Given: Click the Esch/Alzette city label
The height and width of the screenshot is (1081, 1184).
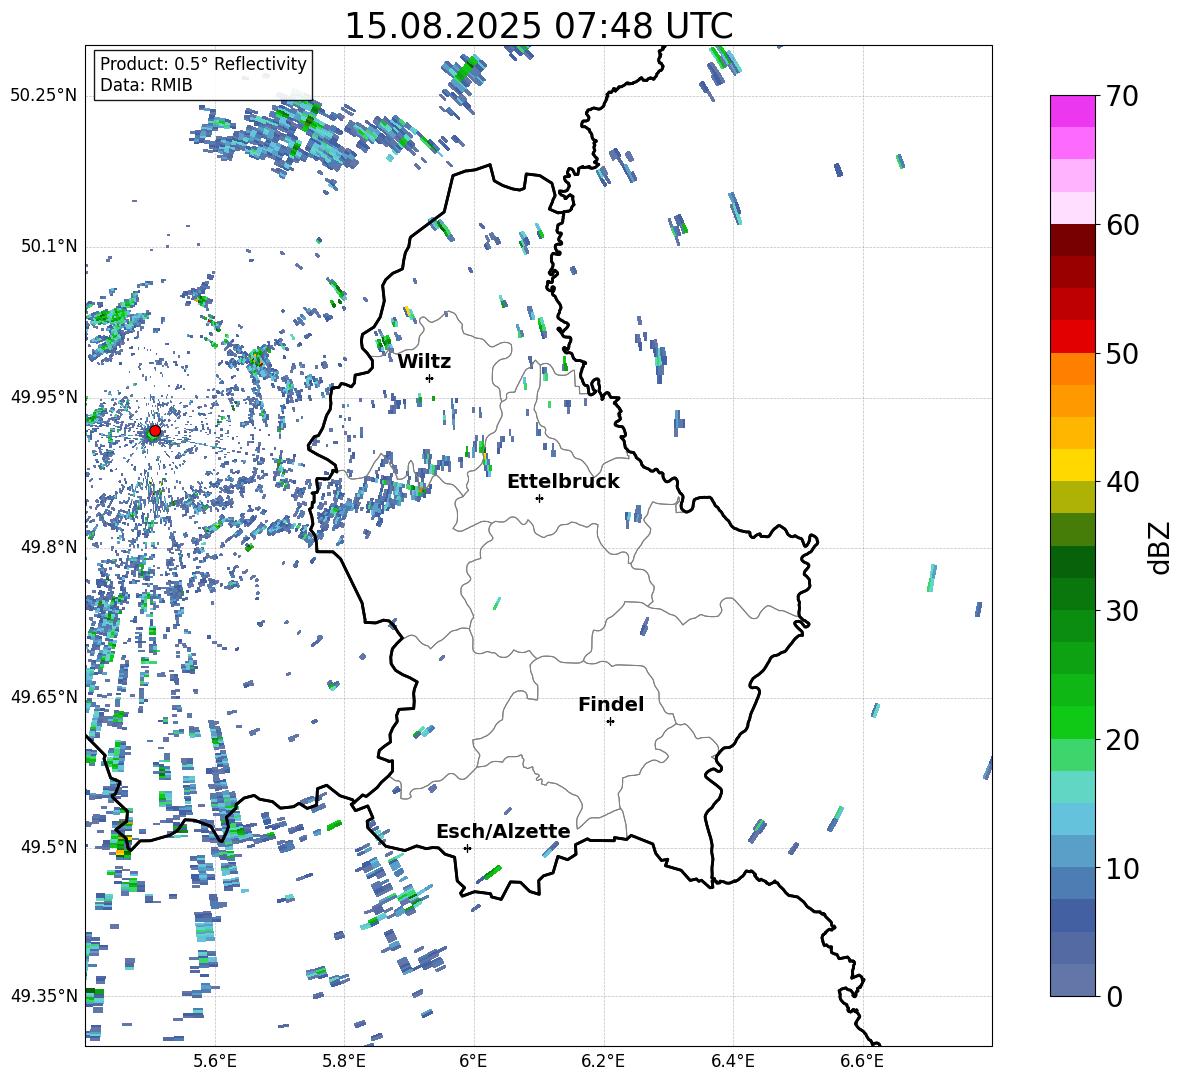Looking at the screenshot, I should [503, 831].
